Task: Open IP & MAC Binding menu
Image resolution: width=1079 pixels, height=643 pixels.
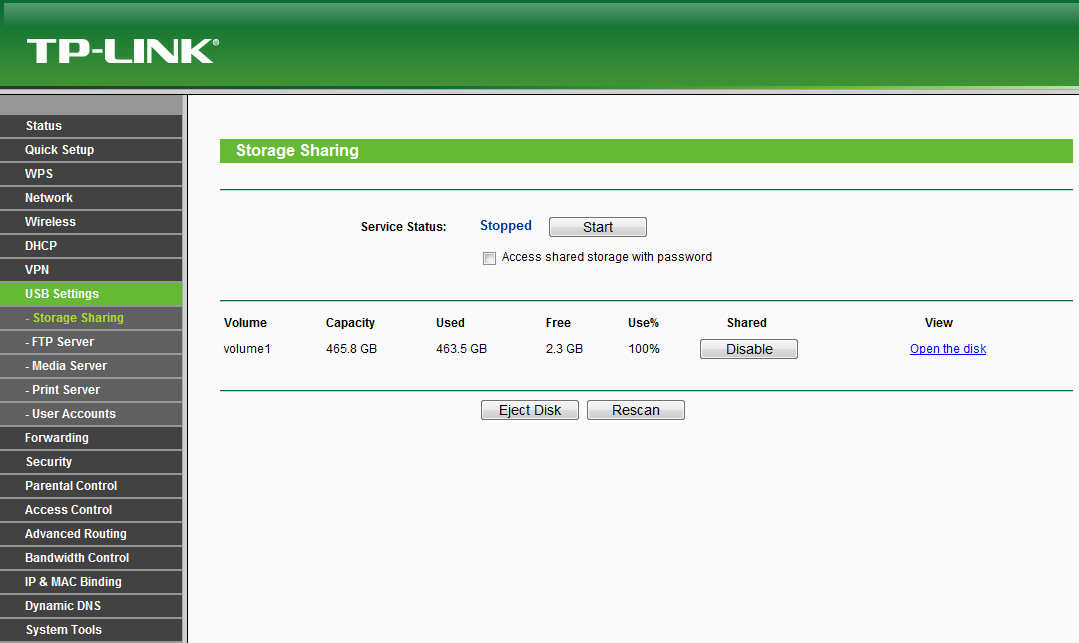Action: pos(91,582)
